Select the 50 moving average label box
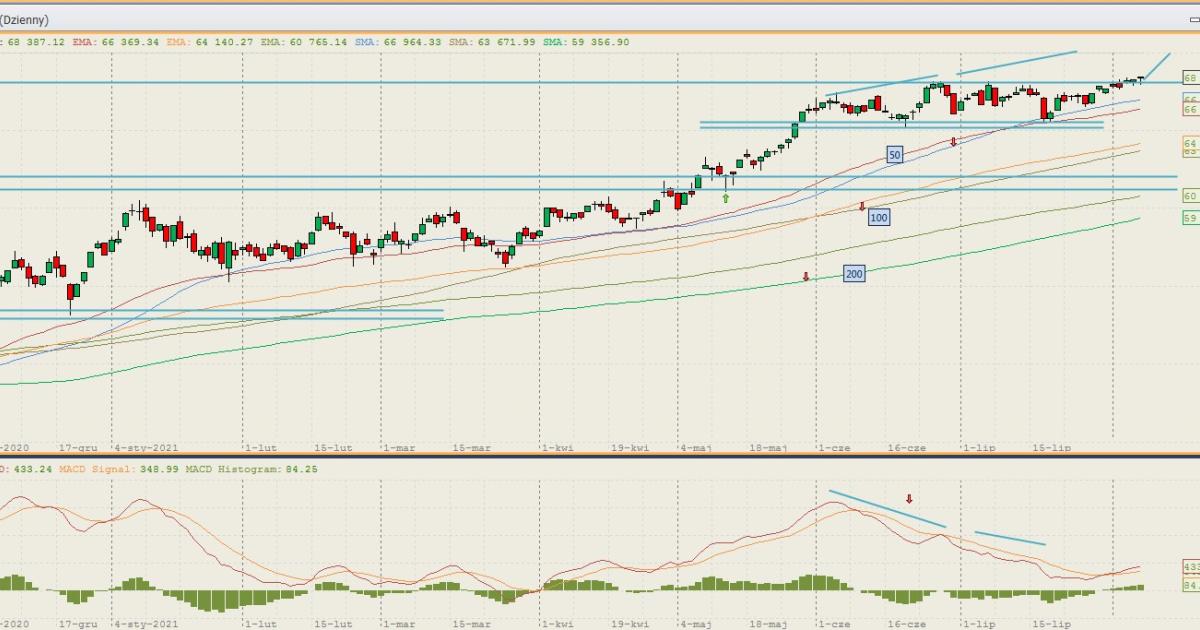This screenshot has width=1200, height=630. [894, 155]
